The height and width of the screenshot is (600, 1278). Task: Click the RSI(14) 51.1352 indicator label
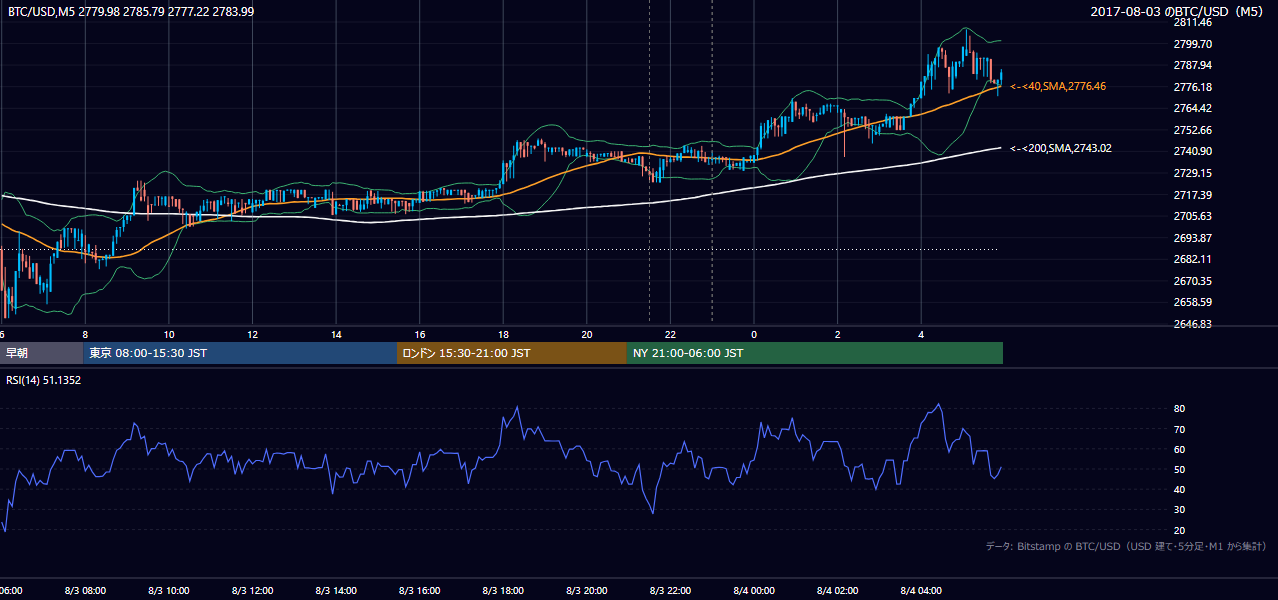click(x=44, y=380)
